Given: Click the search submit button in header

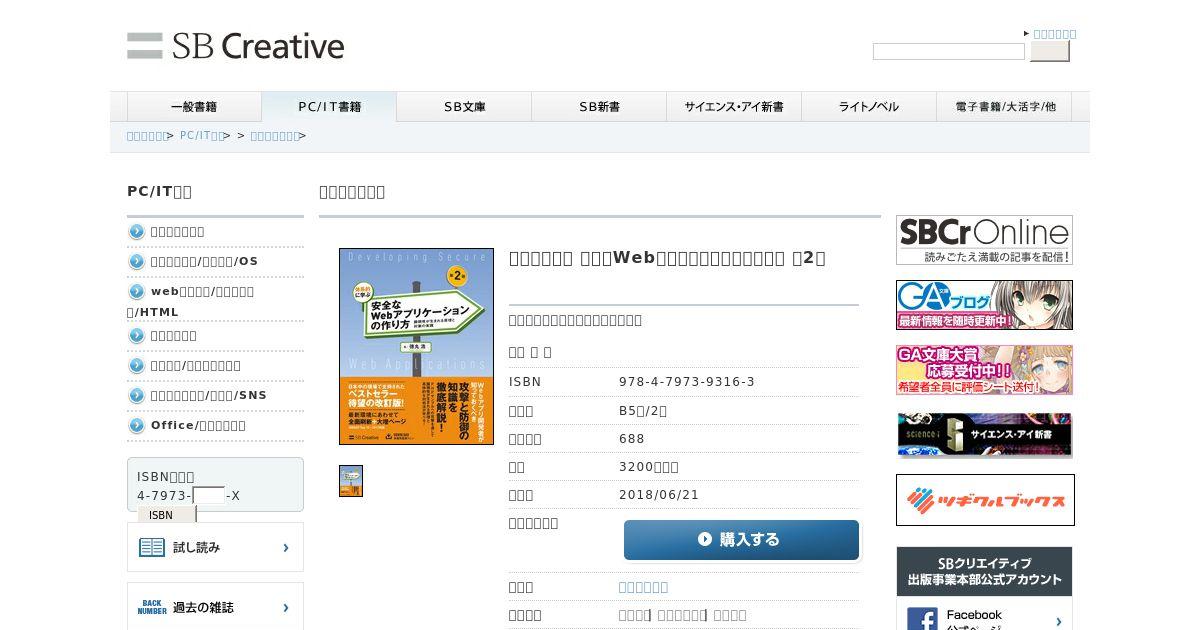Looking at the screenshot, I should [1049, 51].
